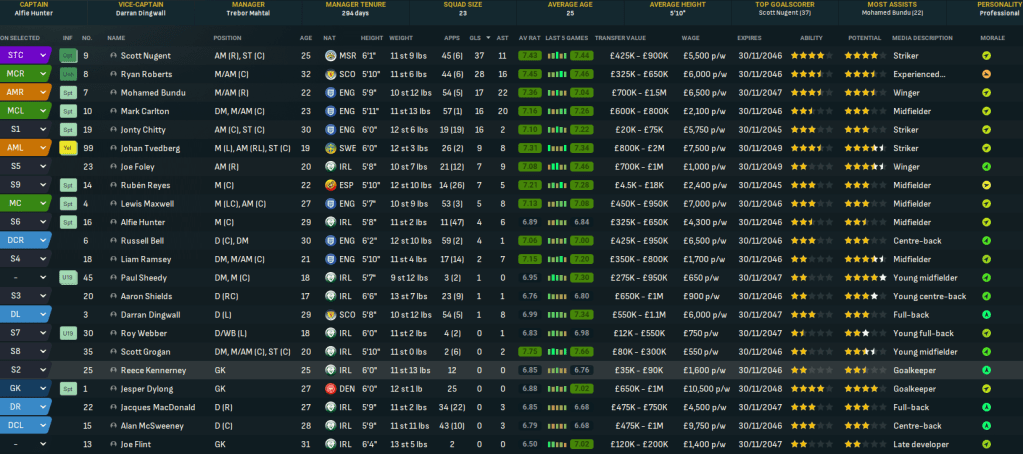
Task: Click the player icon beside Scott Nugent's name
Action: tap(113, 55)
